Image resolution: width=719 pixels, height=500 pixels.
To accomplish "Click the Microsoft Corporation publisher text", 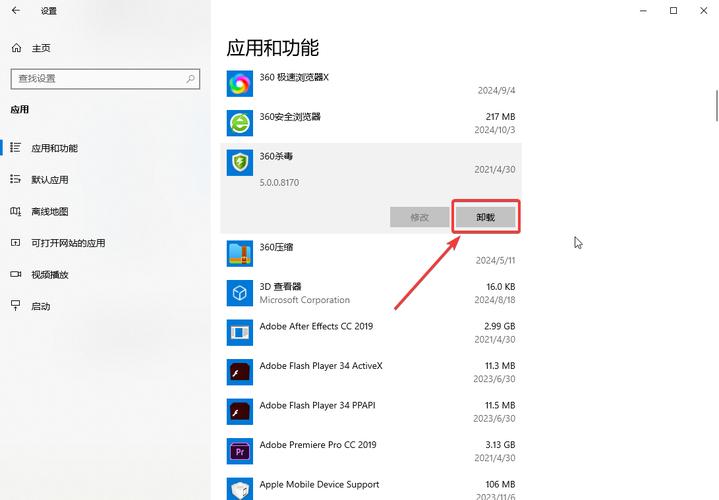I will coord(304,300).
